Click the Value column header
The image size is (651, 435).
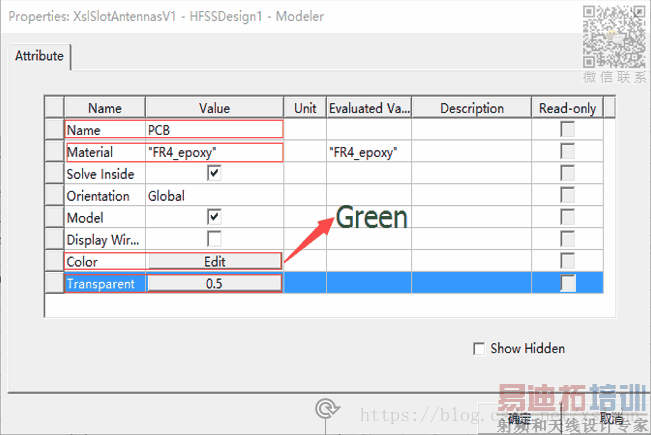coord(215,108)
